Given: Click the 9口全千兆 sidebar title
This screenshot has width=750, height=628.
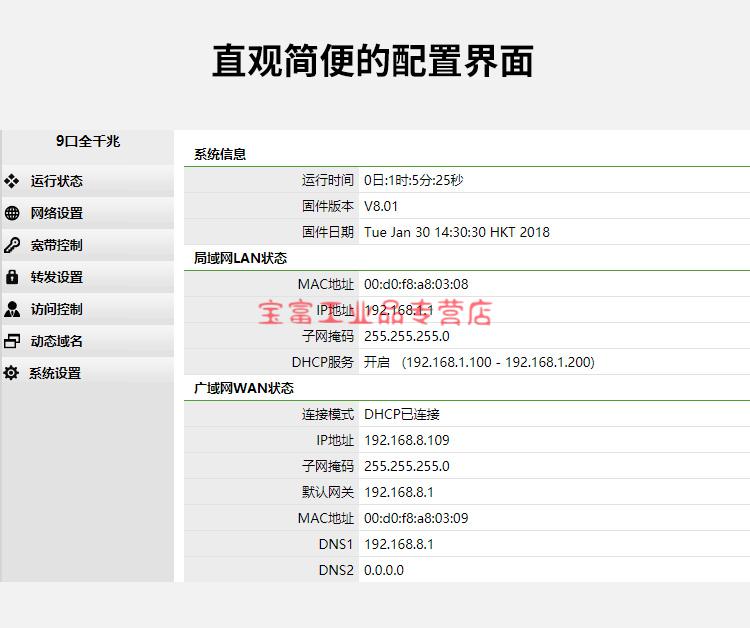Looking at the screenshot, I should (88, 141).
